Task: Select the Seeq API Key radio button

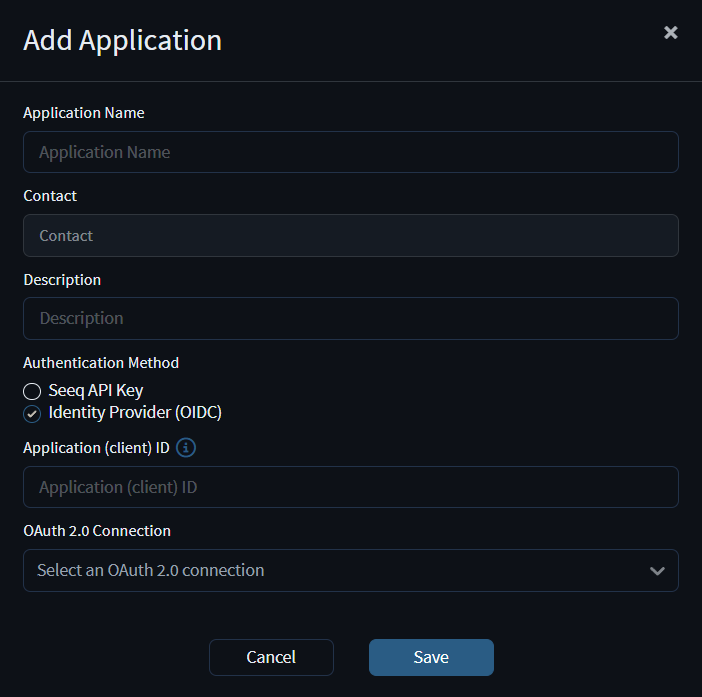Action: (x=32, y=391)
